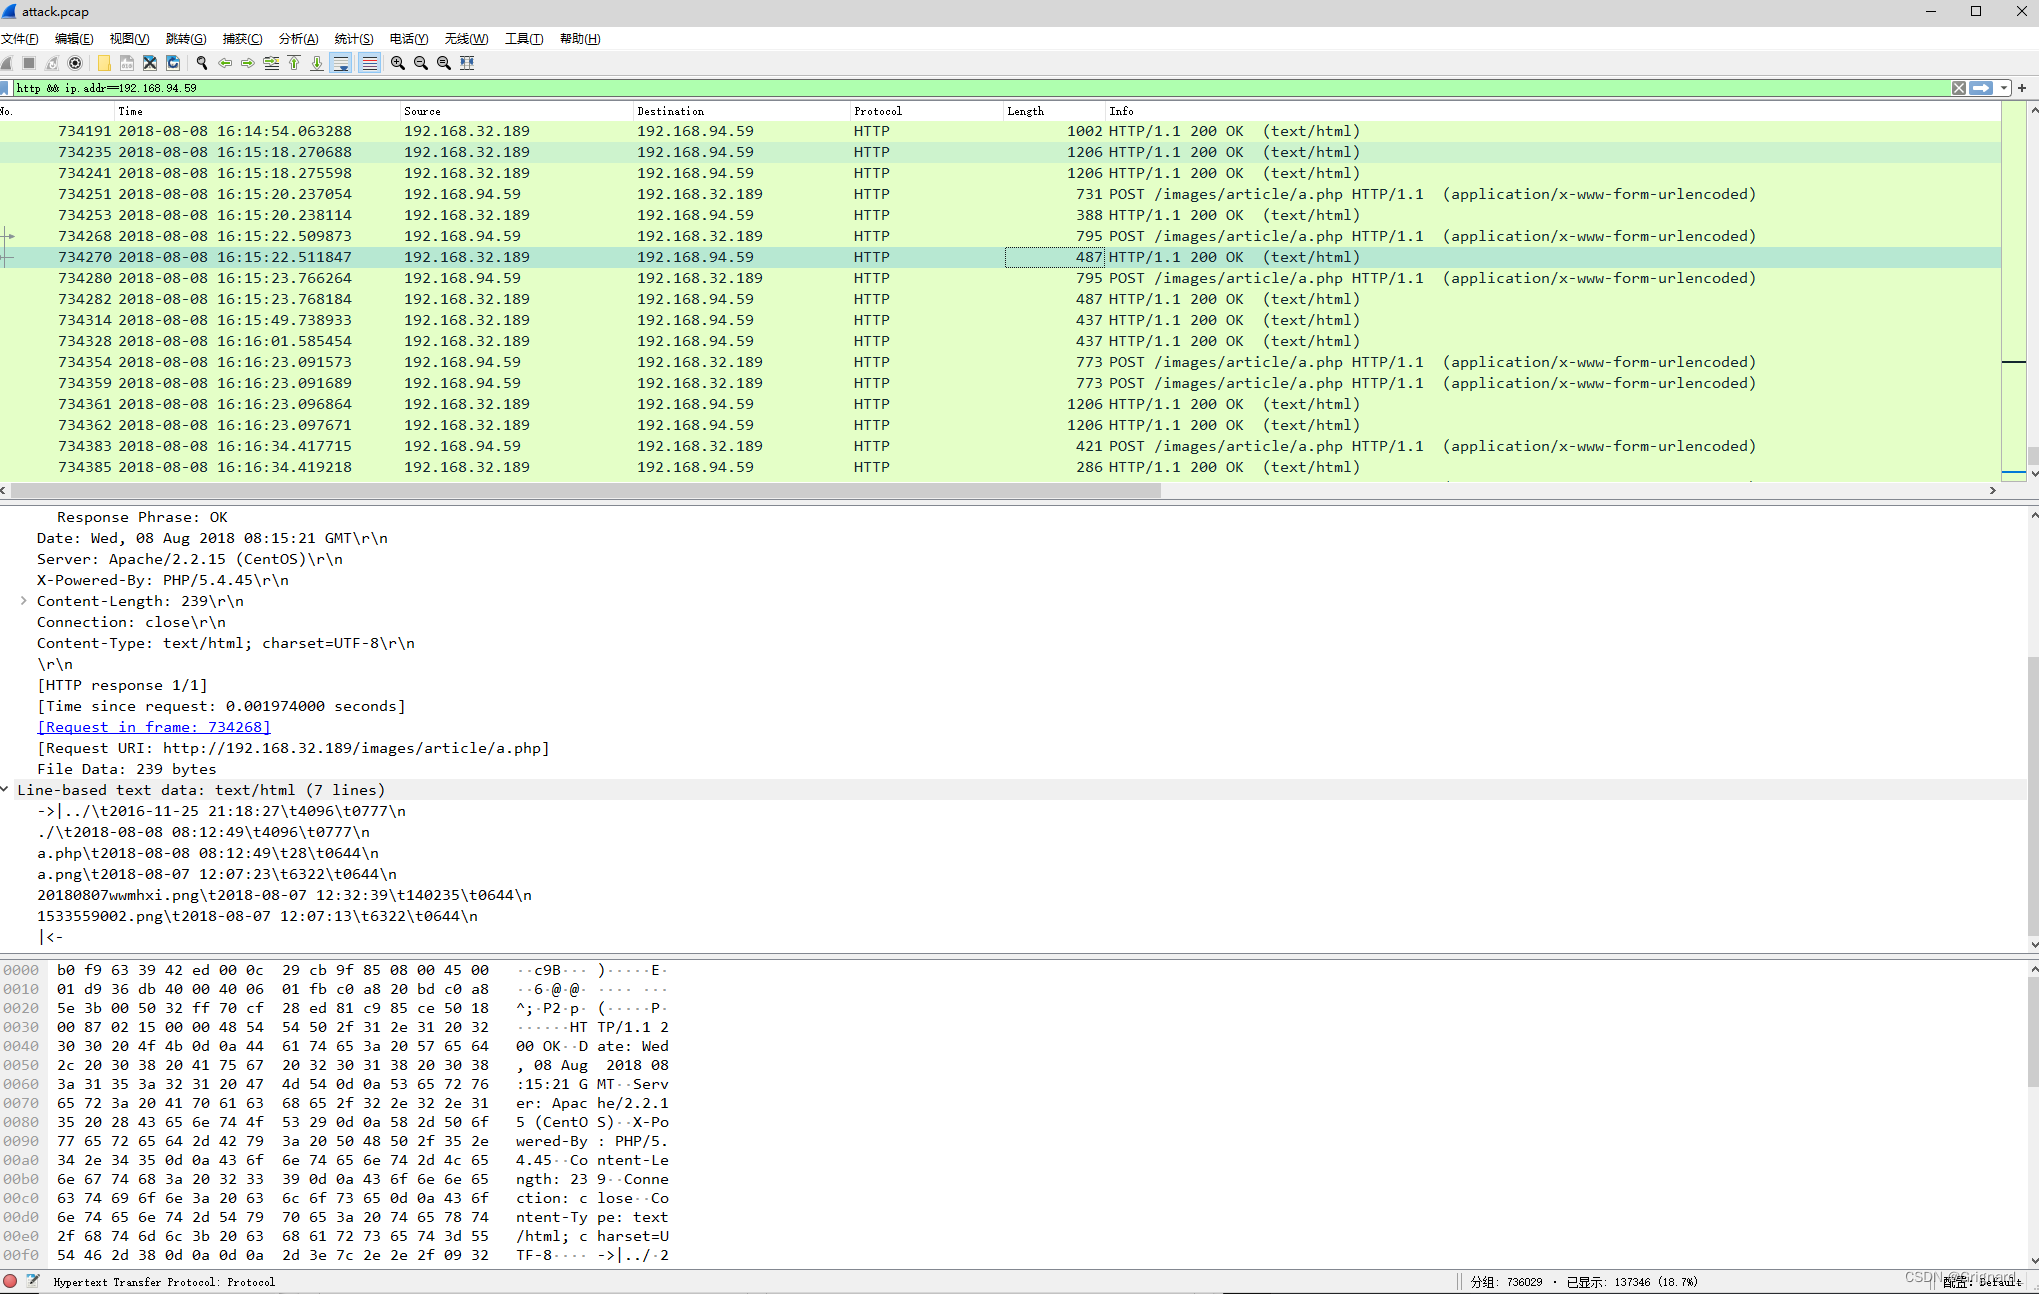Click the packet list vertical scrollbar thumb
This screenshot has width=2039, height=1294.
pos(2032,455)
